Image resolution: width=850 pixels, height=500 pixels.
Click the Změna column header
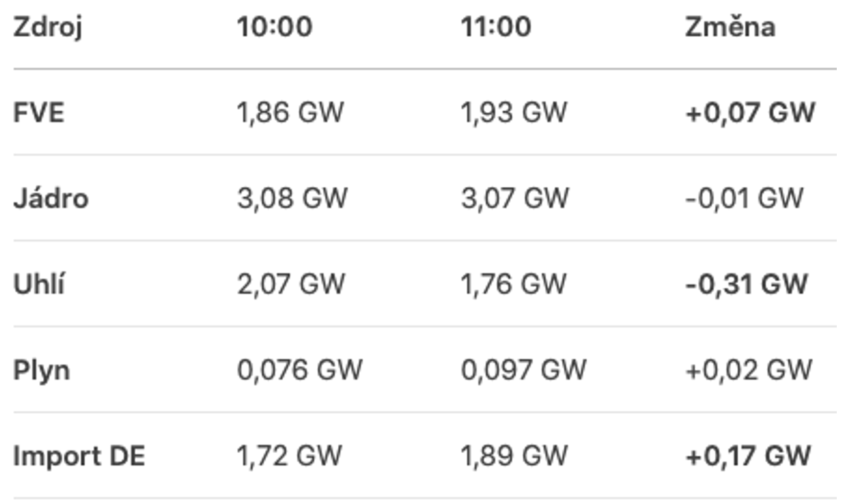tap(730, 27)
